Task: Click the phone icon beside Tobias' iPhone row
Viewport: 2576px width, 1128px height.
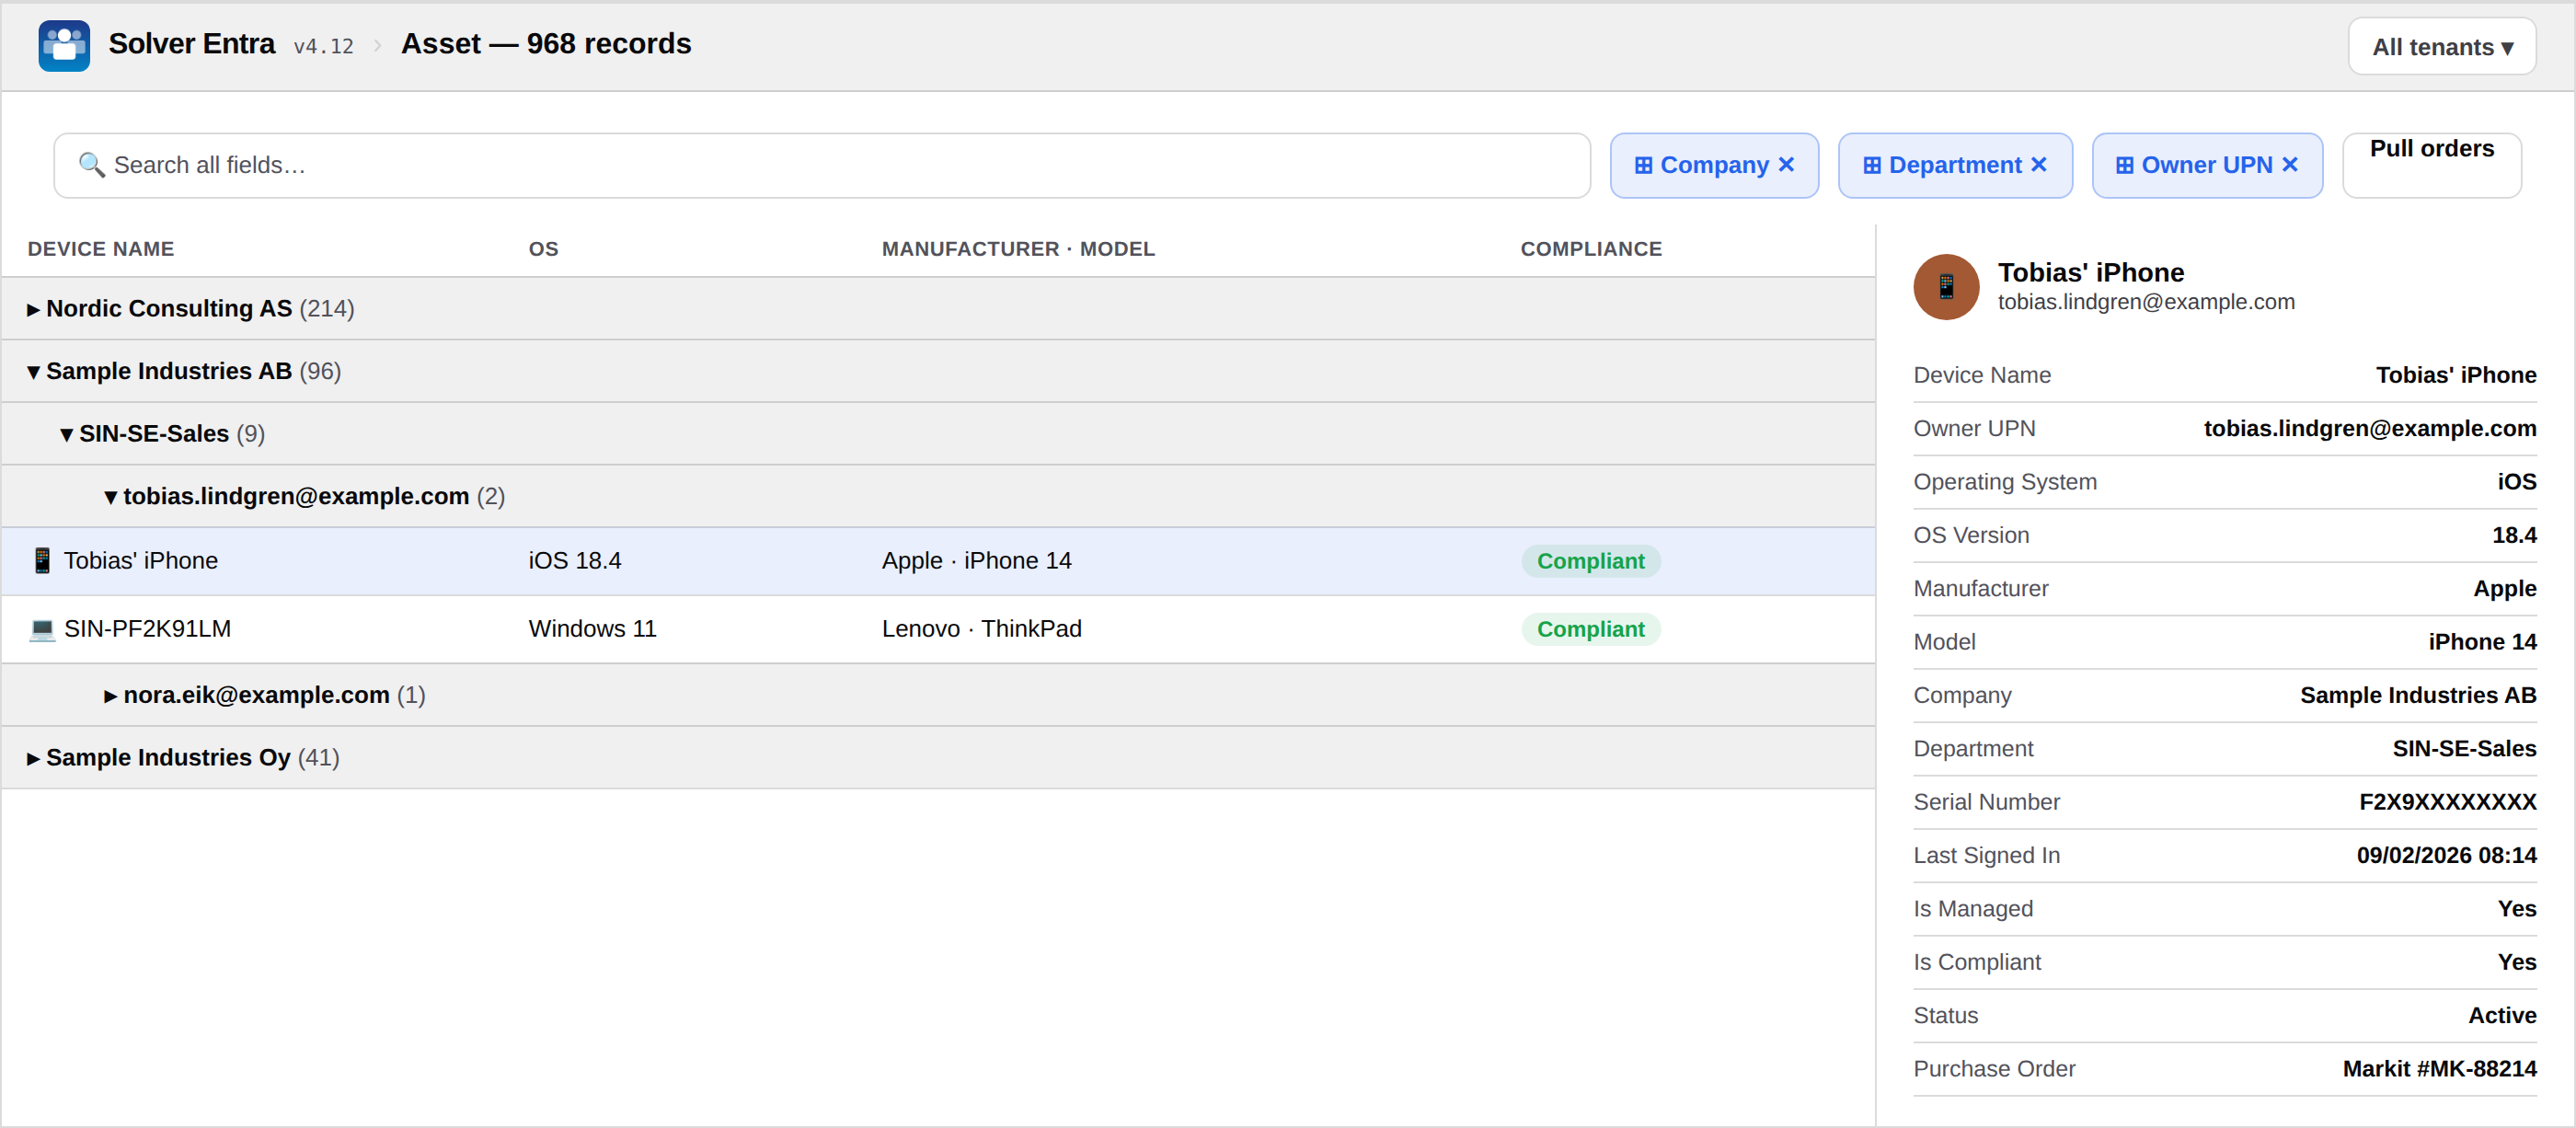Action: coord(42,560)
